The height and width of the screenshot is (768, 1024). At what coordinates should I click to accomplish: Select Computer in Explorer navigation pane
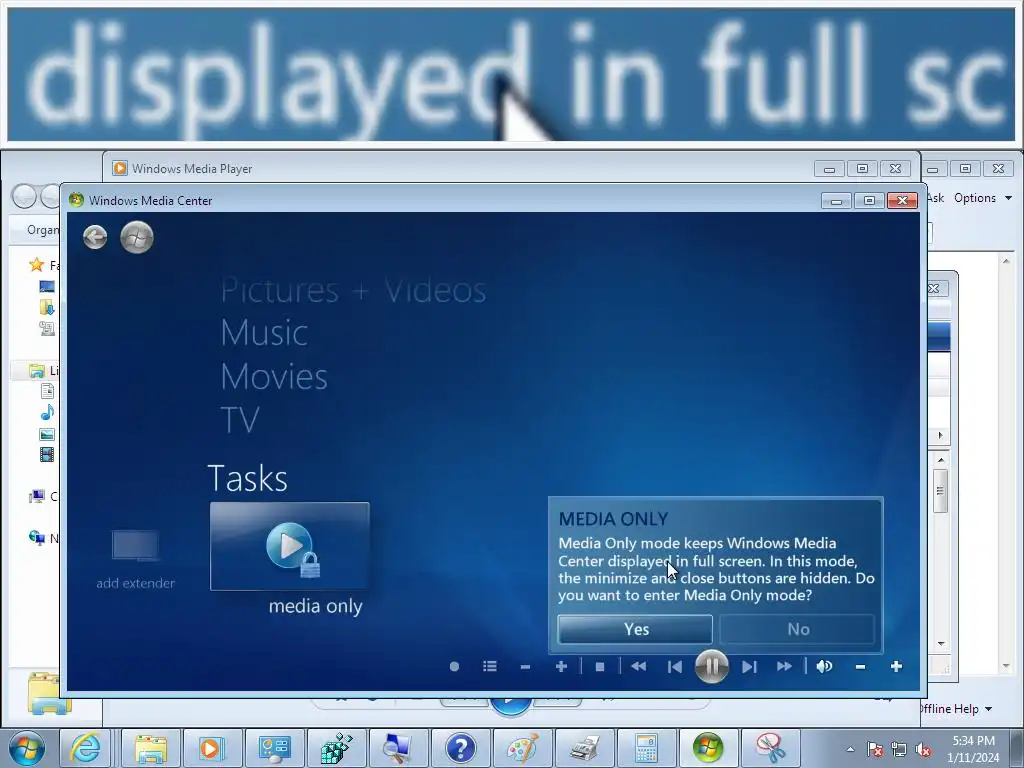(x=42, y=497)
